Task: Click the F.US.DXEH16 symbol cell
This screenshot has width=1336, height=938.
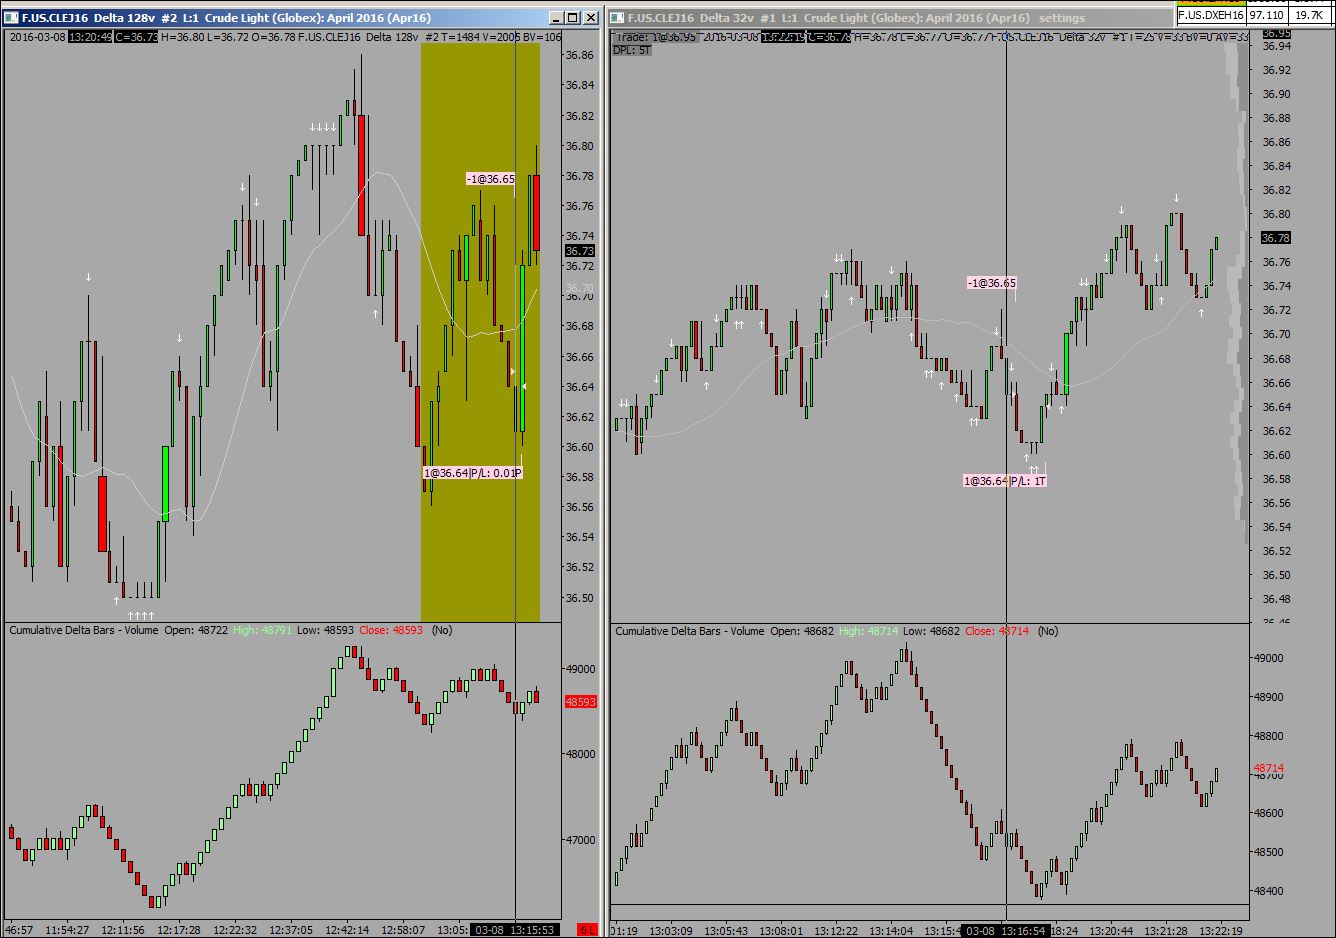Action: point(1210,15)
